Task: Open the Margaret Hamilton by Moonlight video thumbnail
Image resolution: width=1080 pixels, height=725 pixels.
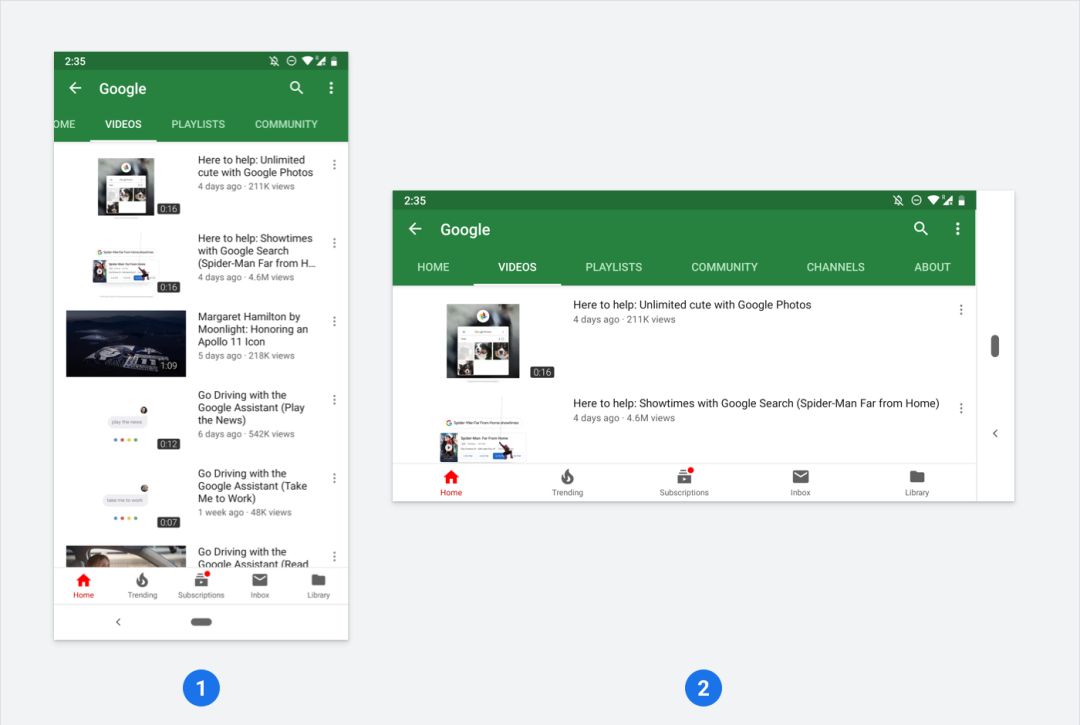Action: tap(126, 344)
